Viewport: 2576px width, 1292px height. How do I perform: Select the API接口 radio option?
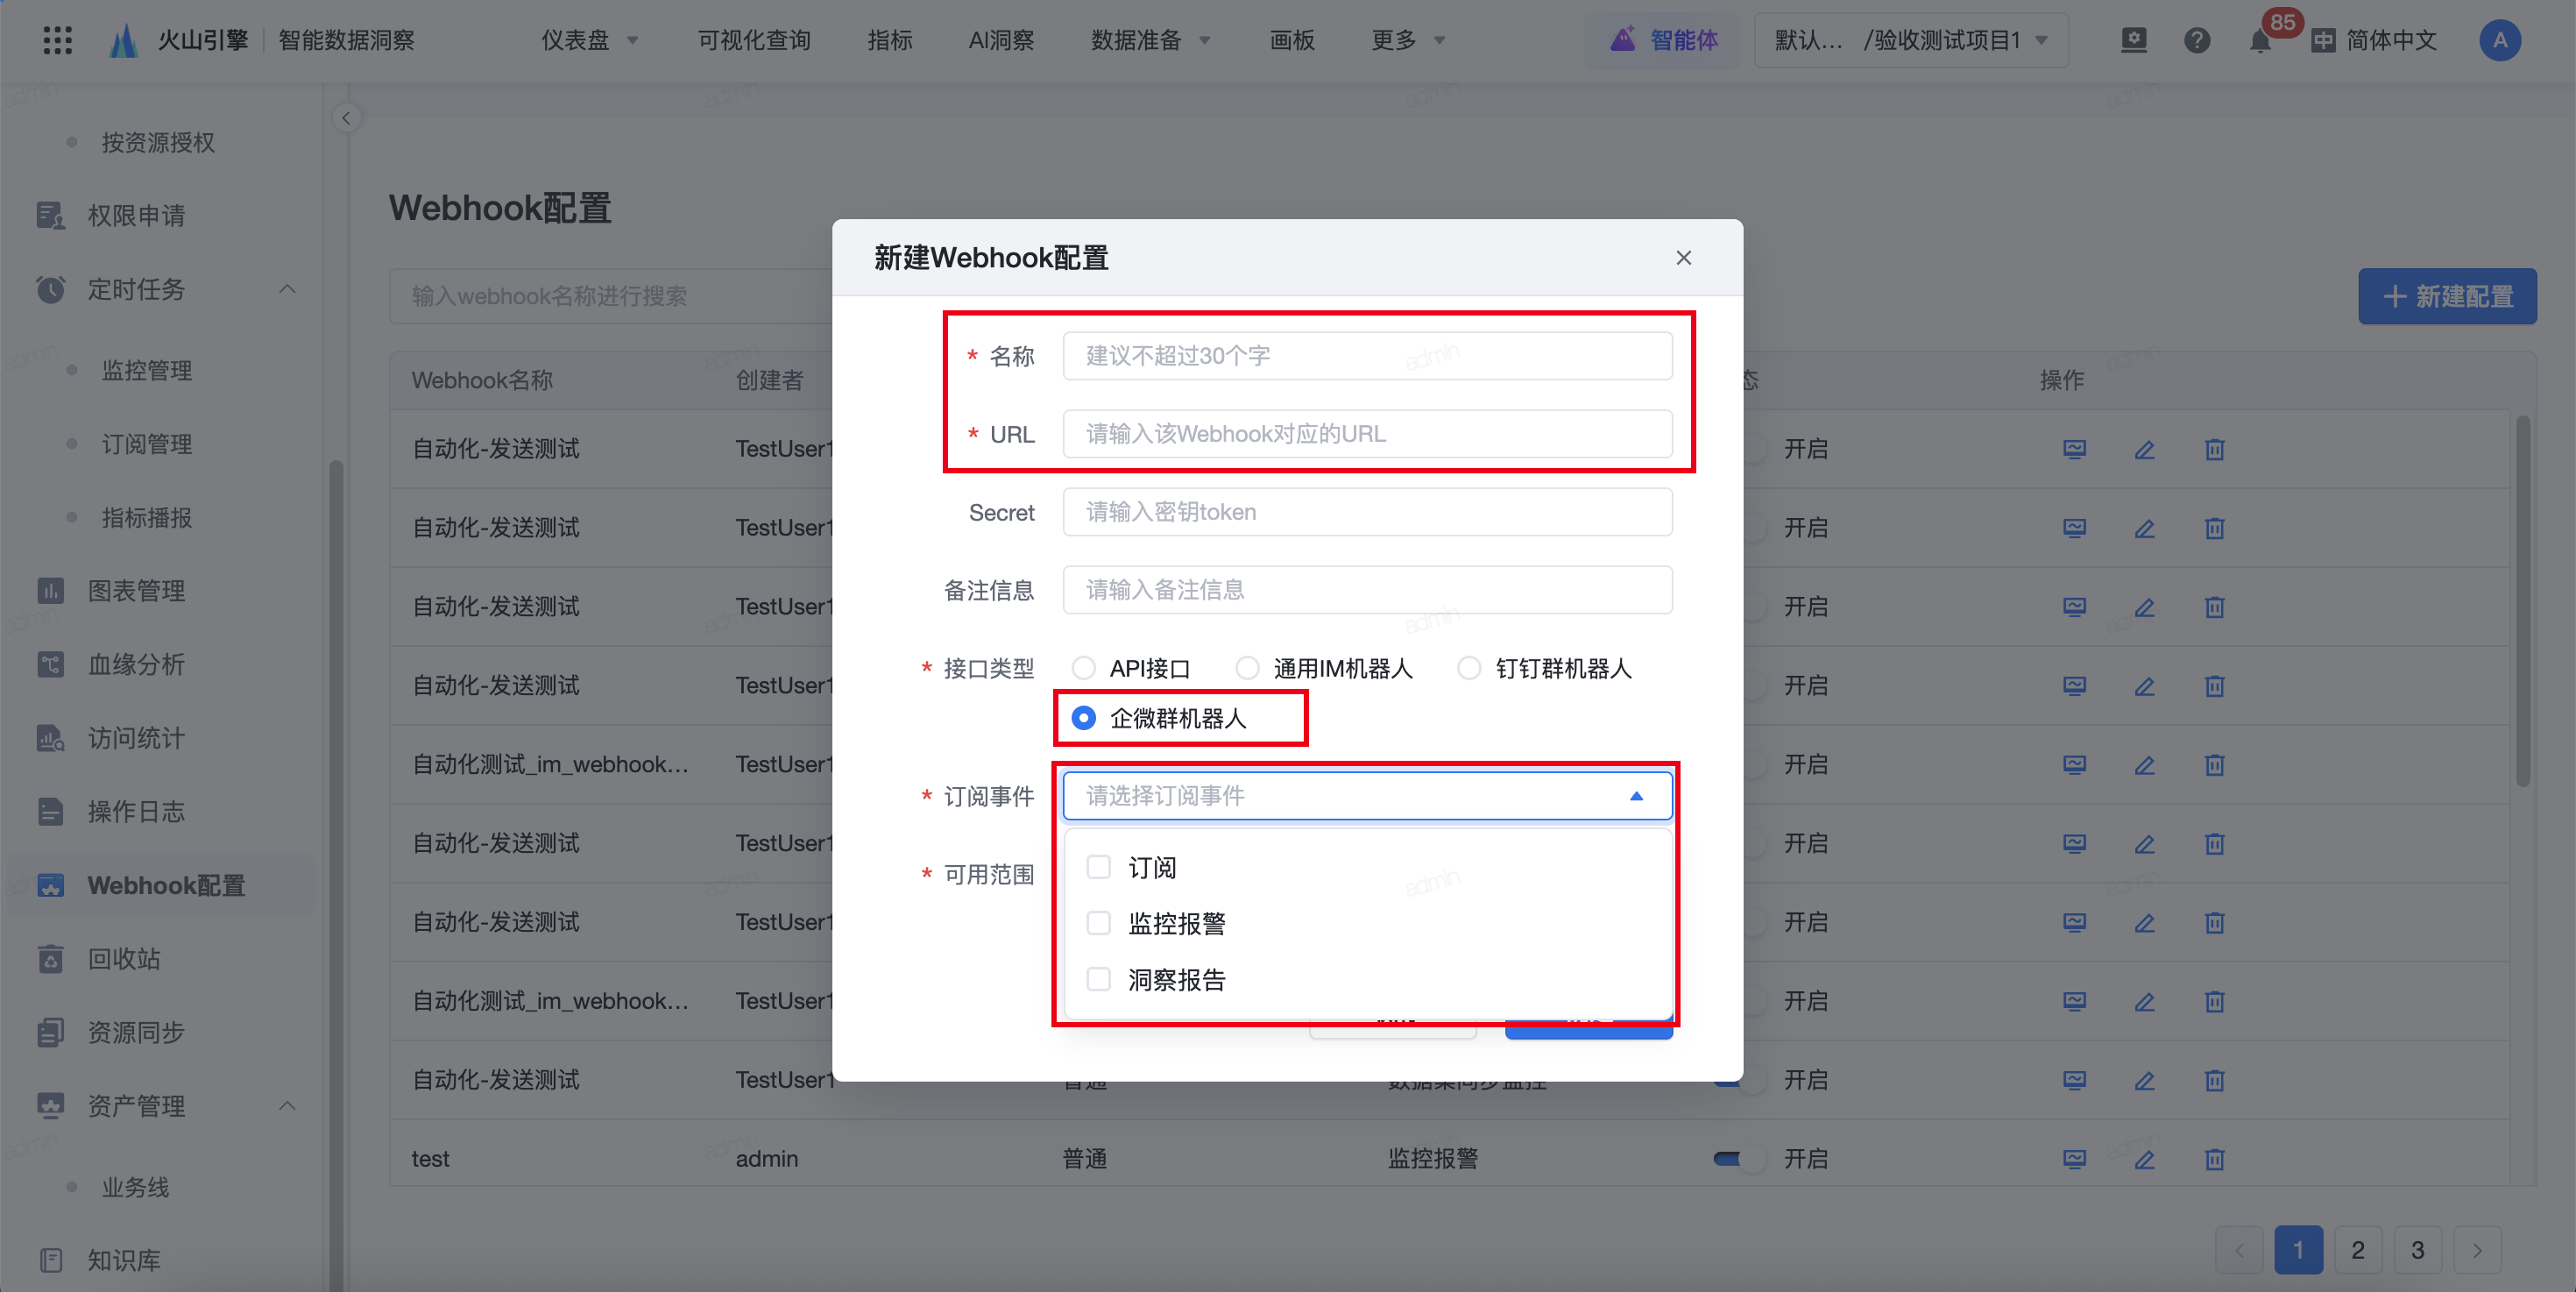click(1083, 668)
